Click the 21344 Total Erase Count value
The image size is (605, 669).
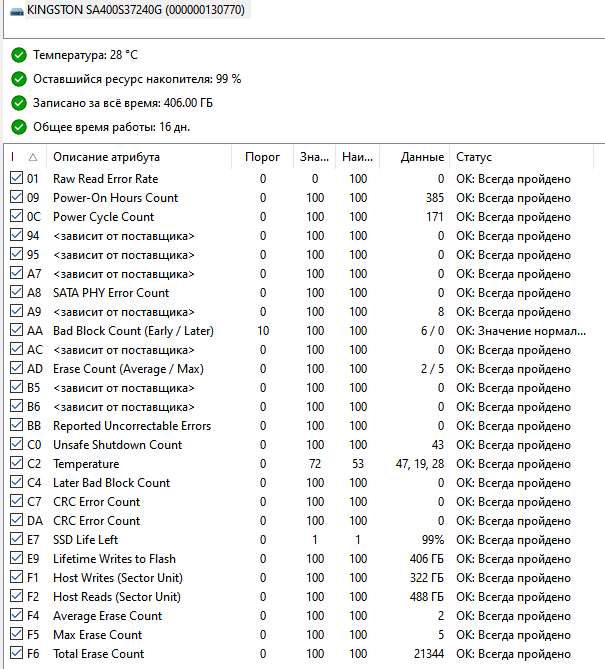429,654
